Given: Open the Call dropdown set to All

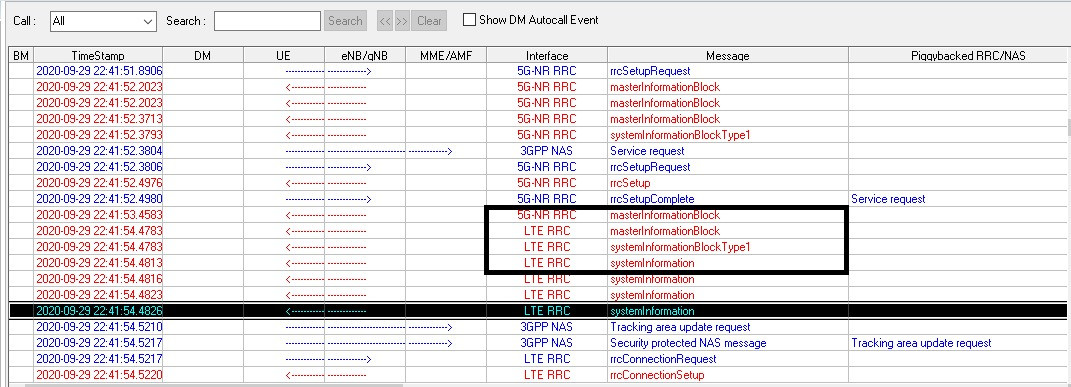Looking at the screenshot, I should (103, 21).
